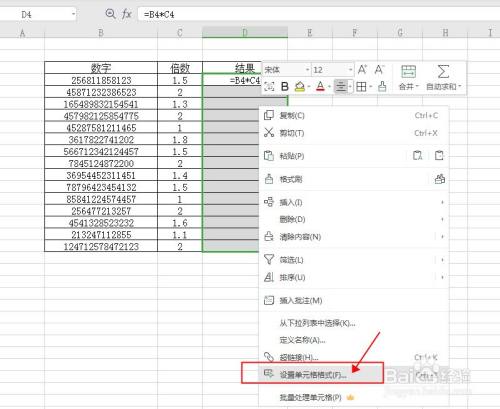This screenshot has width=500, height=409.
Task: Expand the 插入(I) submenu
Action: click(x=354, y=202)
